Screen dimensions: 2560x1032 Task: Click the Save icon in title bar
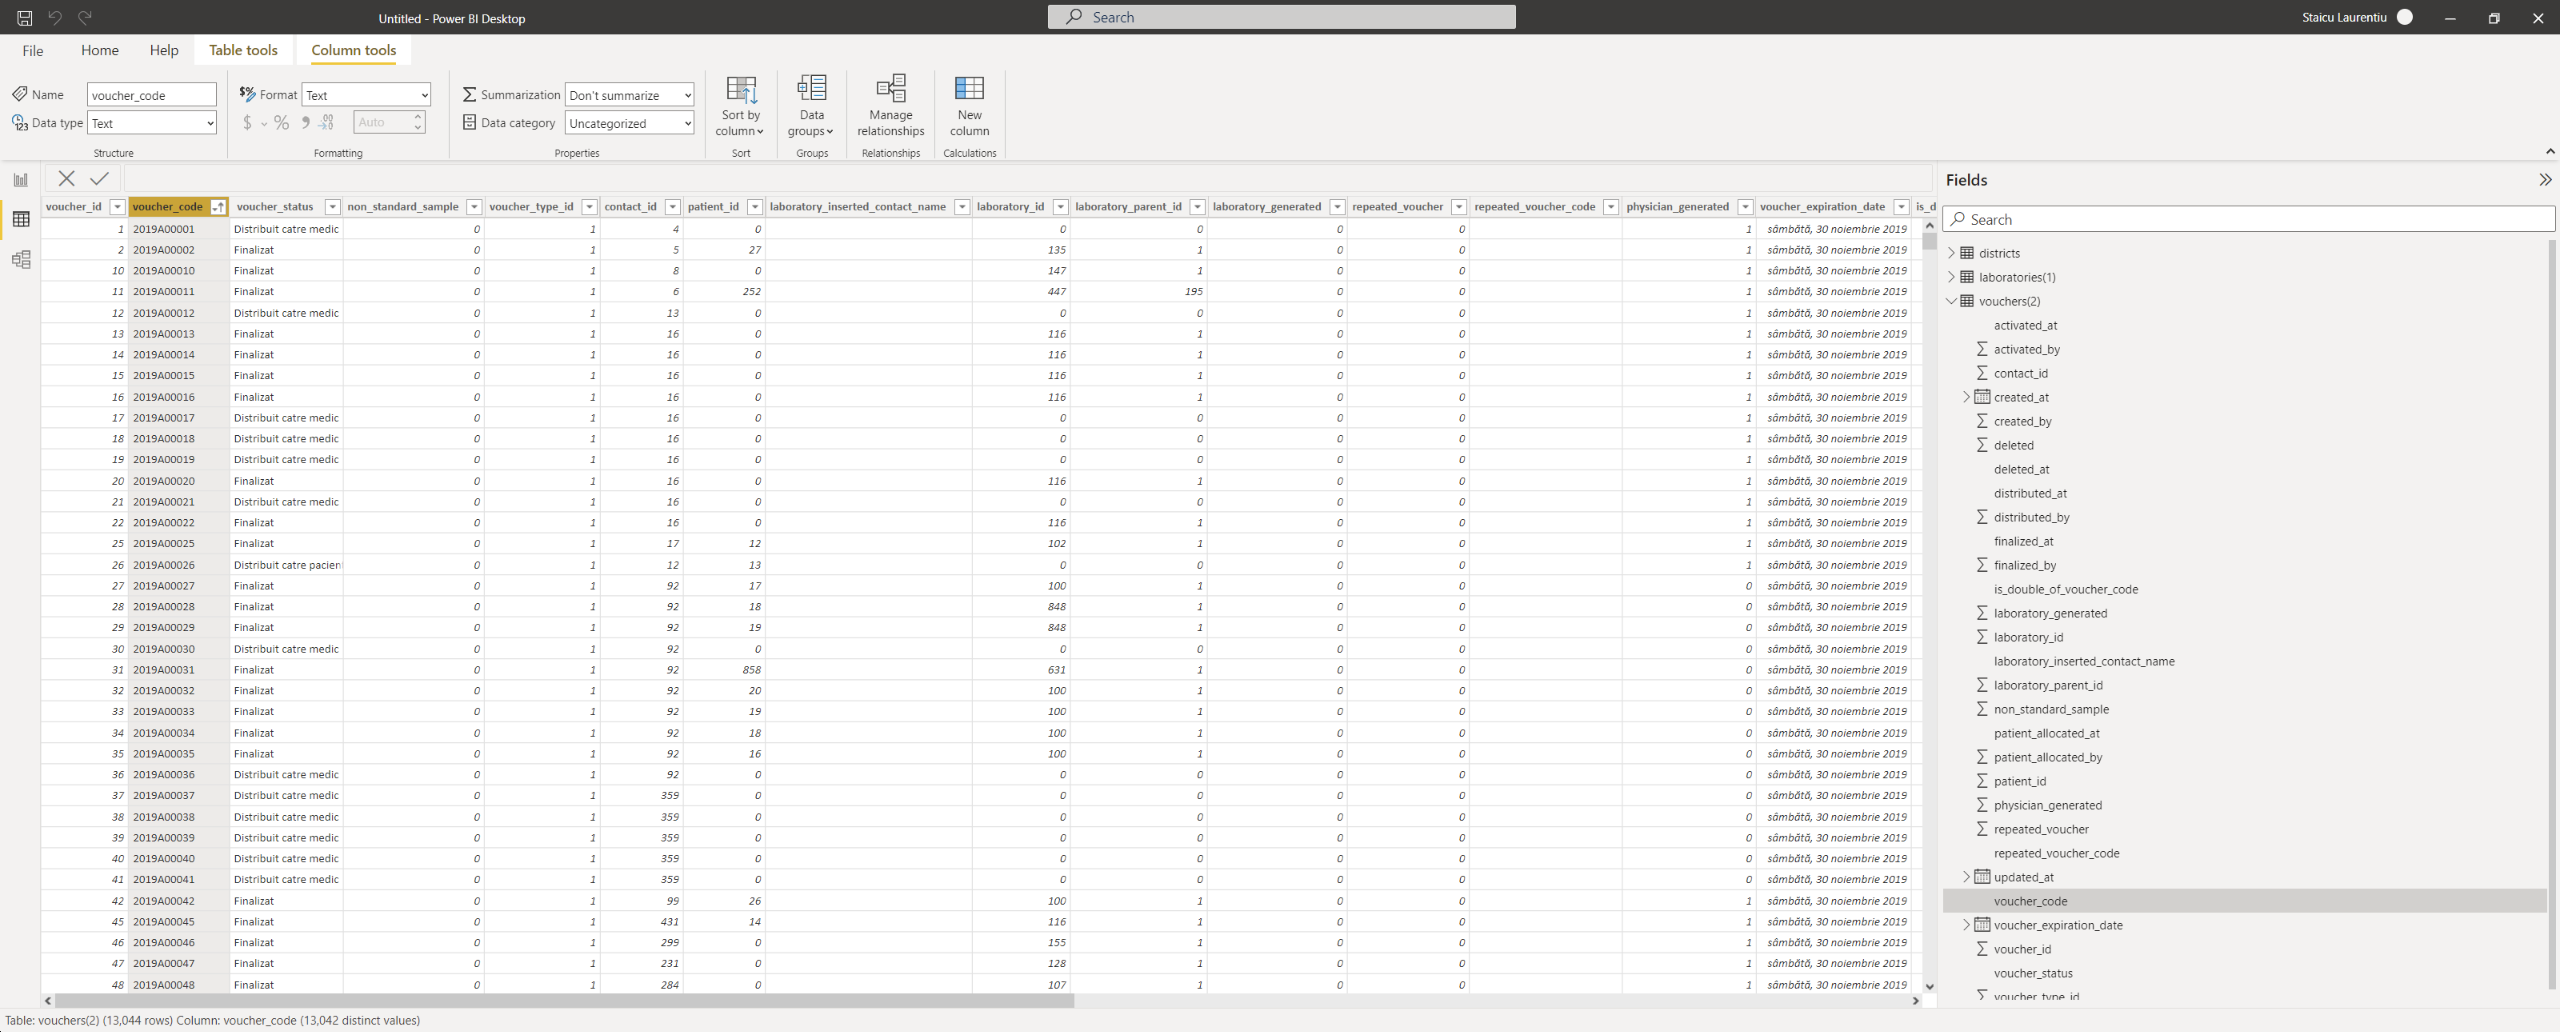[24, 18]
